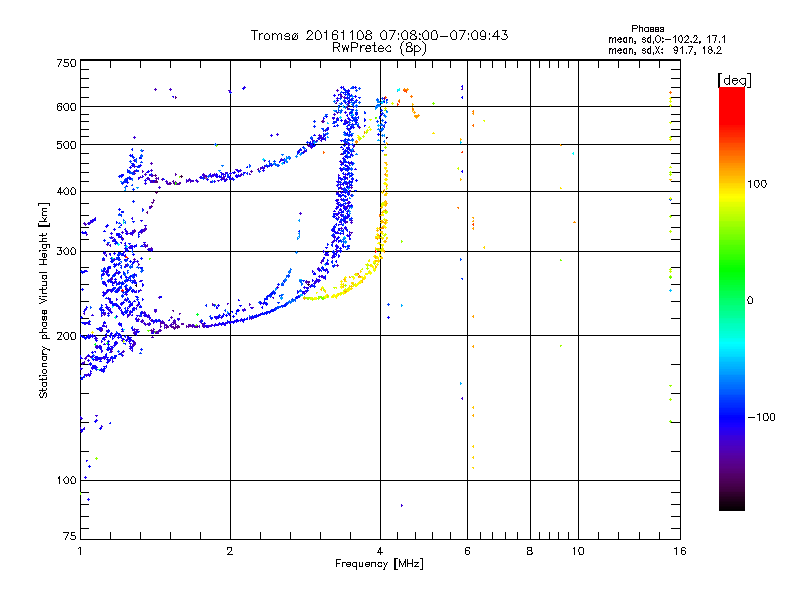
Task: Click the y-axis tick label "100"
Action: tap(66, 481)
